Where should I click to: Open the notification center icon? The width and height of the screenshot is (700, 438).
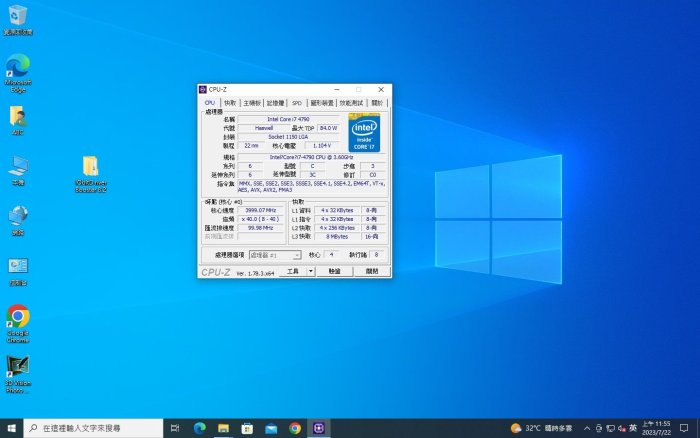(x=683, y=428)
